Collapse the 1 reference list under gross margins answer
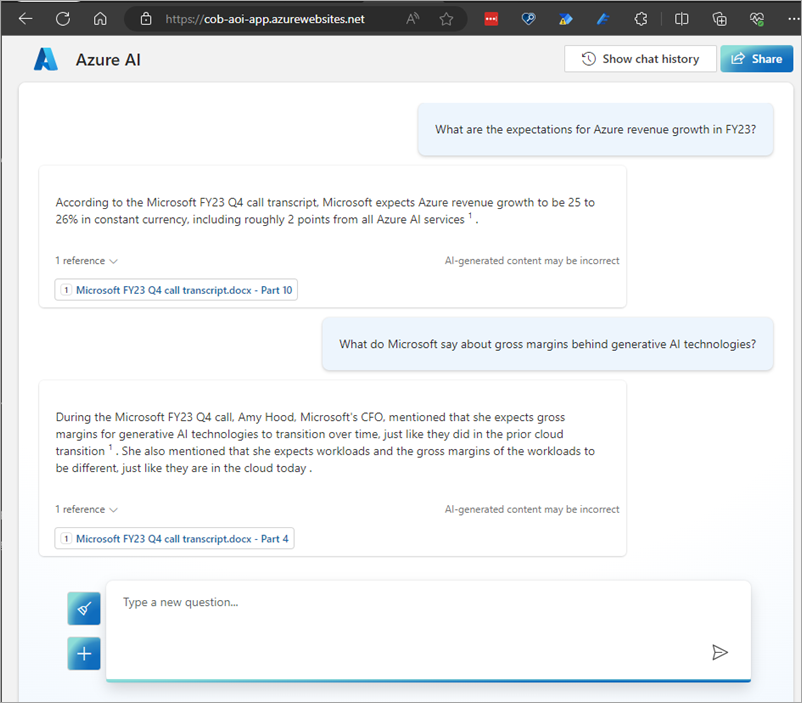Viewport: 802px width, 703px height. pos(86,510)
